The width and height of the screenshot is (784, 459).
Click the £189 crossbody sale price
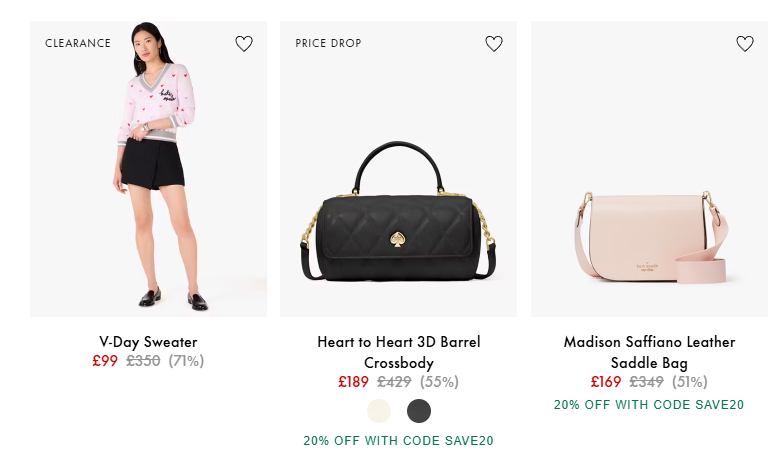[x=354, y=381]
